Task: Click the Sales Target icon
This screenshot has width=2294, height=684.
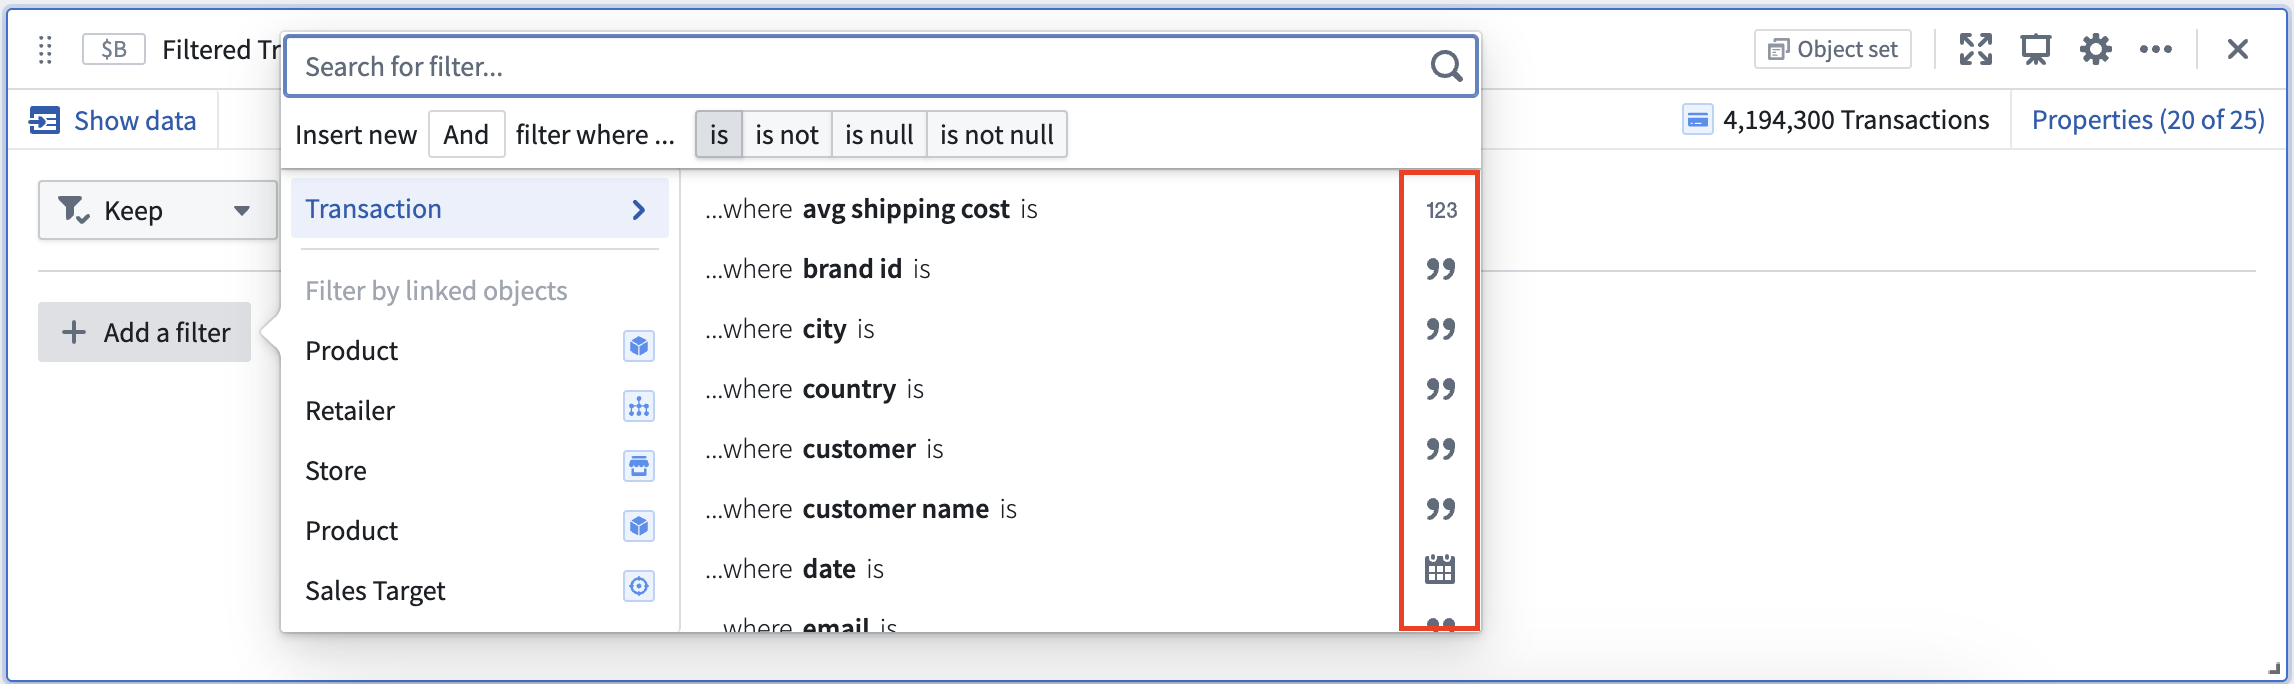Action: pyautogui.click(x=639, y=587)
